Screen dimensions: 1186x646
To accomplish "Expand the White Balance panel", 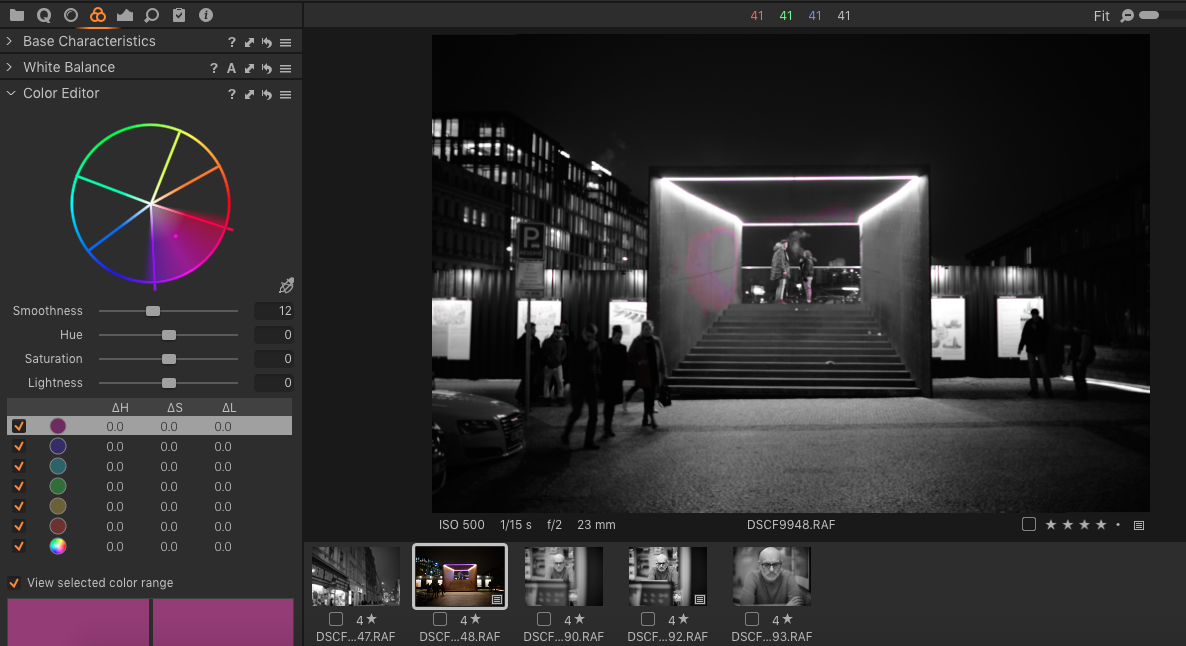I will coord(11,67).
